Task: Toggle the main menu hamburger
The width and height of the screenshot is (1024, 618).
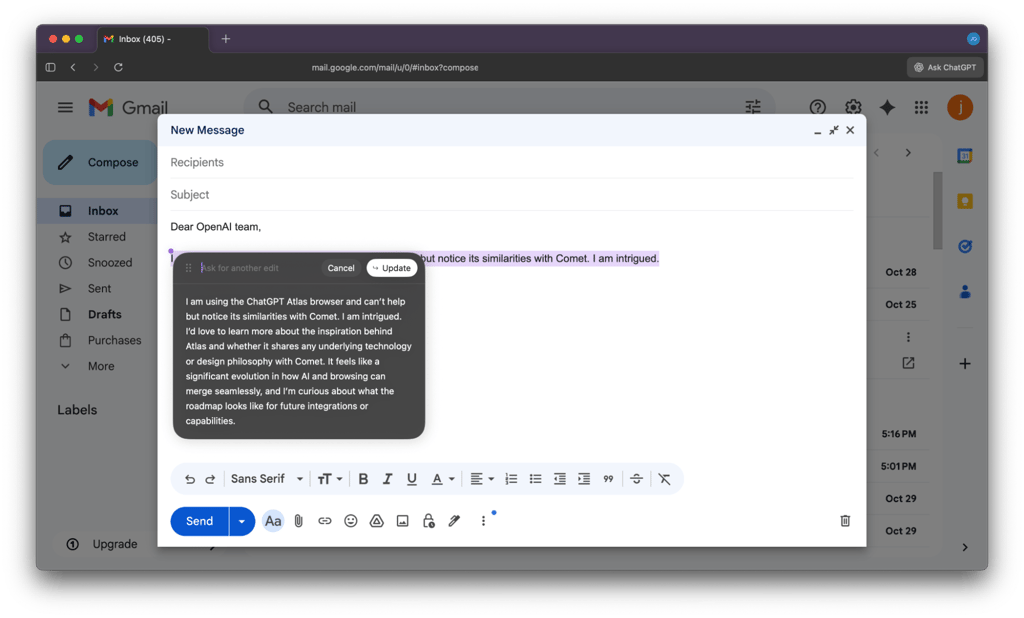Action: 65,107
